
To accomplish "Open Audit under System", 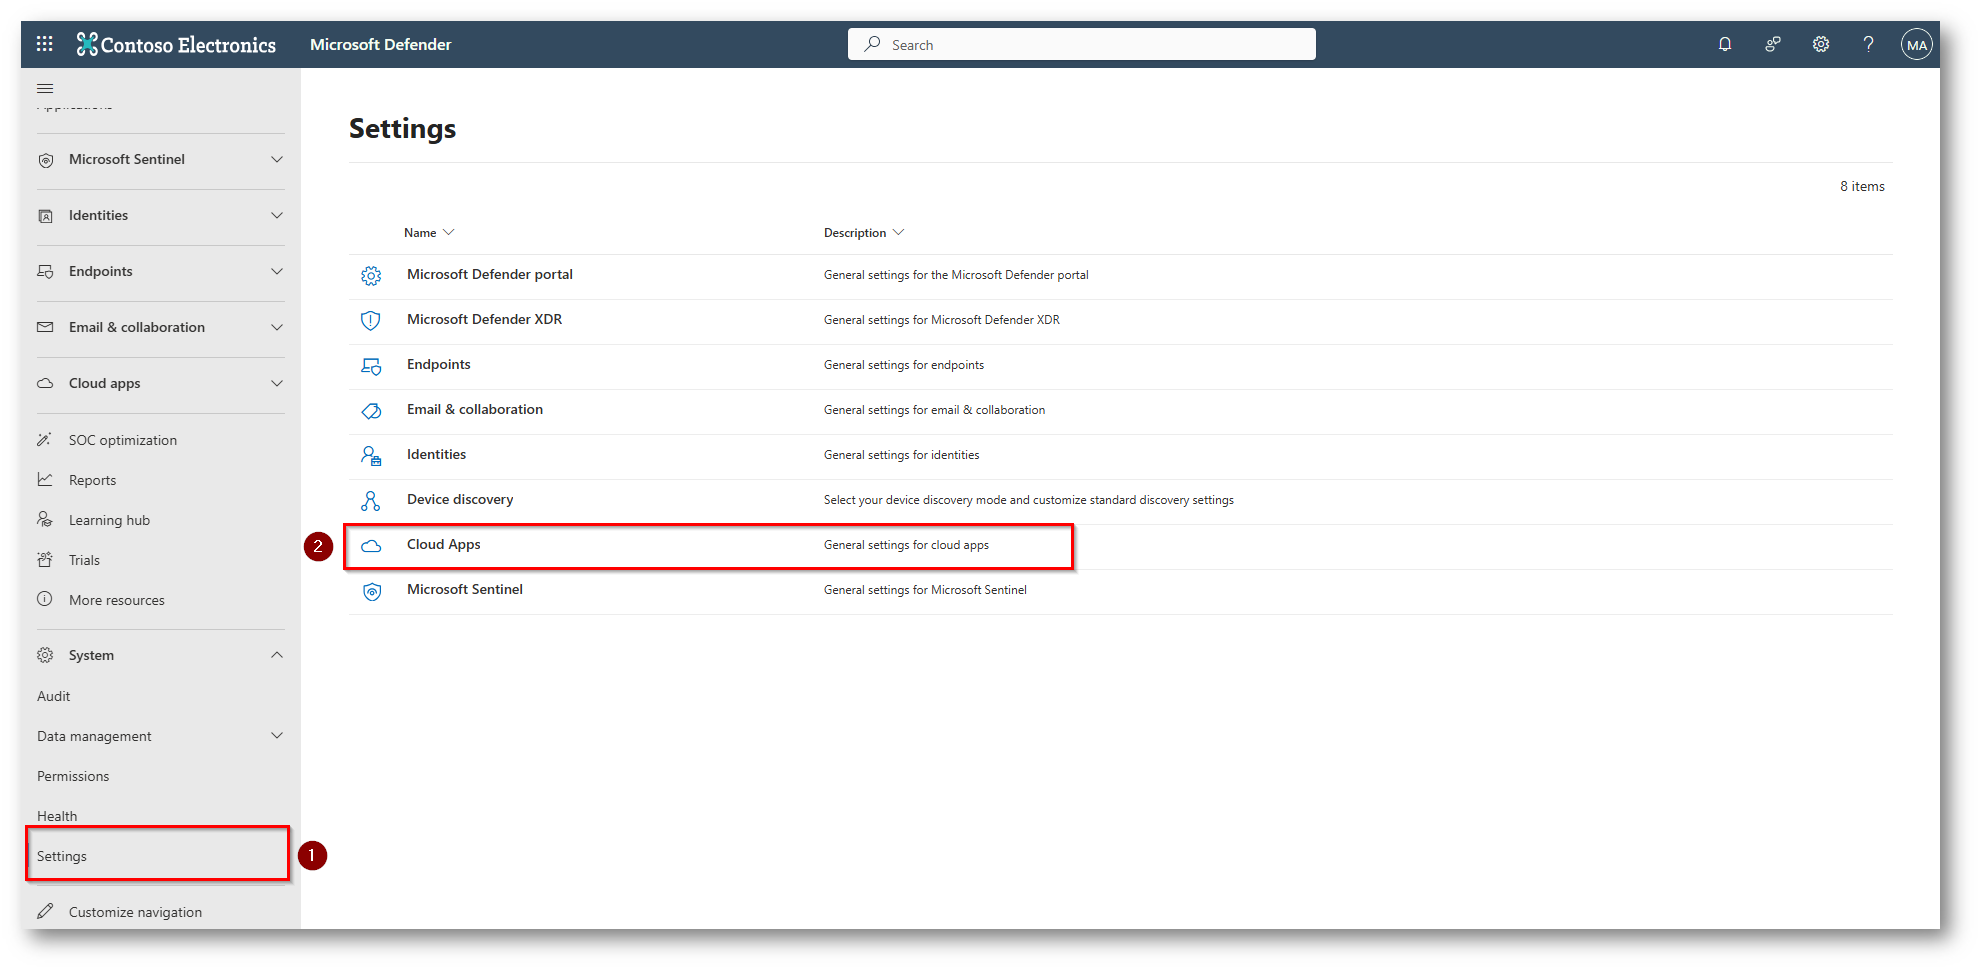I will 53,696.
